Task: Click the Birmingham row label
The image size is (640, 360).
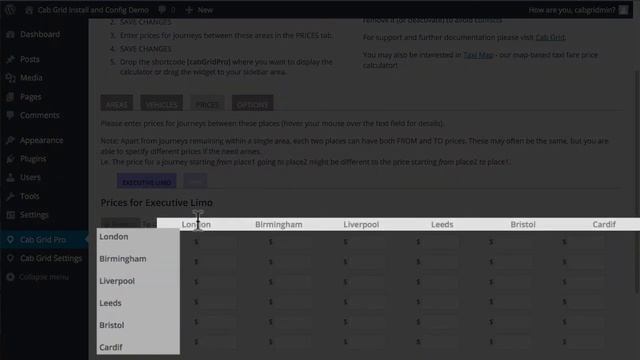Action: 123,259
